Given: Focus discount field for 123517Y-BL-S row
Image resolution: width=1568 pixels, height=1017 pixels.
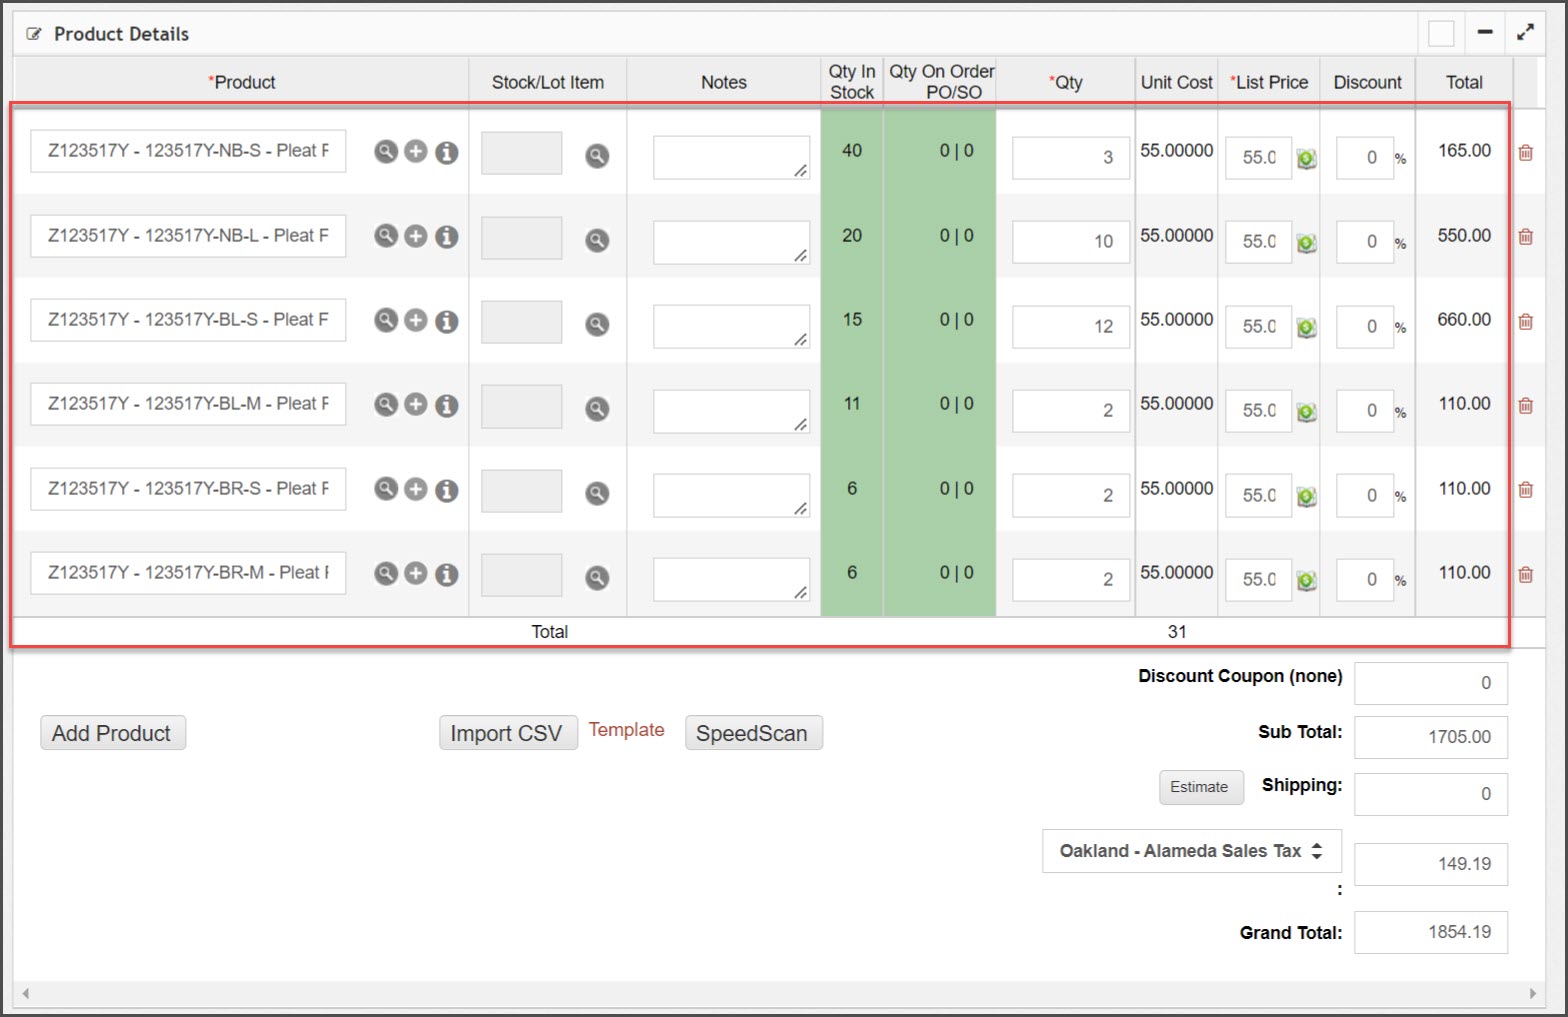Looking at the screenshot, I should pos(1365,327).
